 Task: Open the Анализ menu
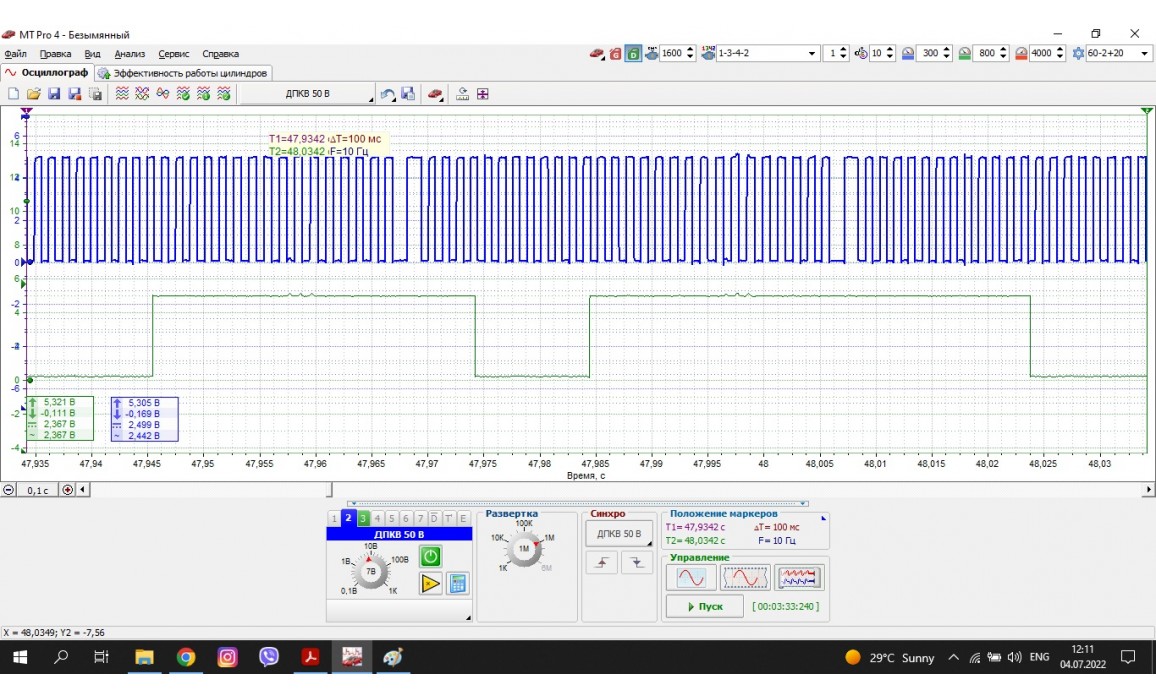tap(130, 54)
